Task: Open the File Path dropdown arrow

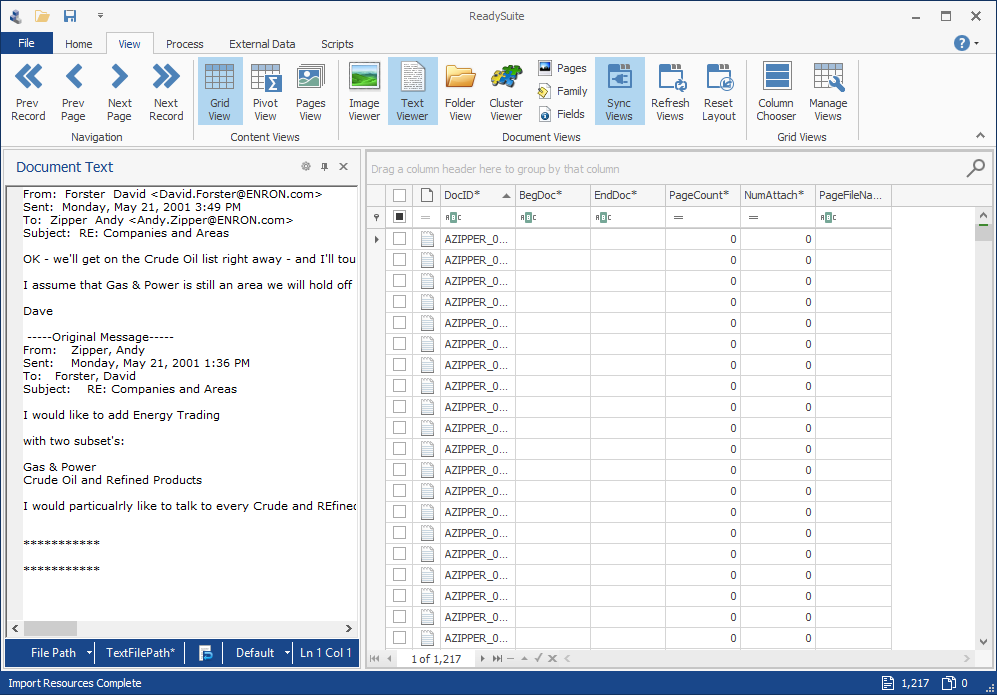Action: 90,653
